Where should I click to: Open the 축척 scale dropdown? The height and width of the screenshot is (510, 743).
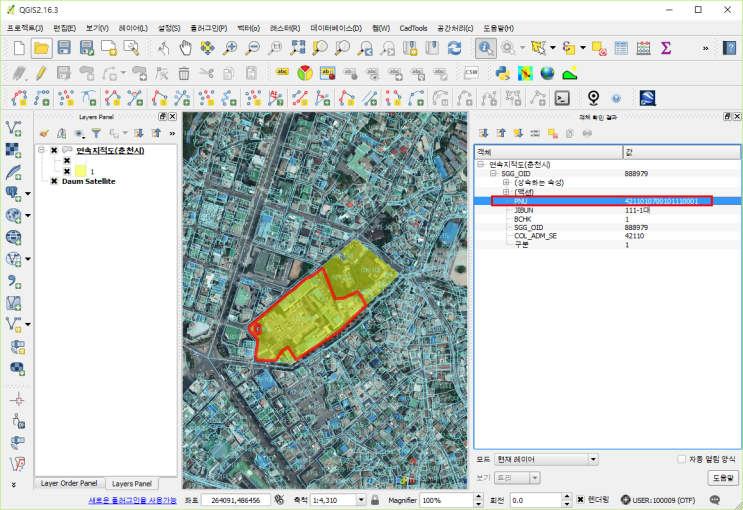[x=361, y=499]
